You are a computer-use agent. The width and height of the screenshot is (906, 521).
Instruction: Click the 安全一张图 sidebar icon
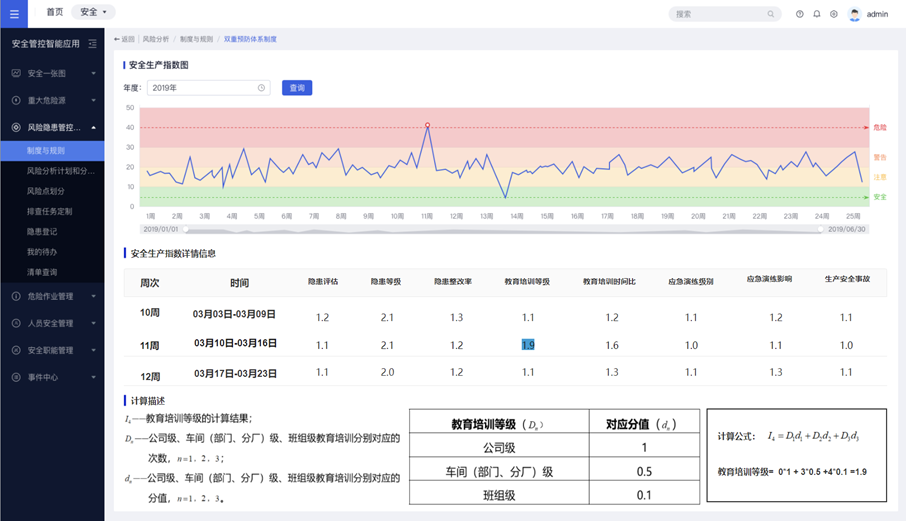pos(16,73)
